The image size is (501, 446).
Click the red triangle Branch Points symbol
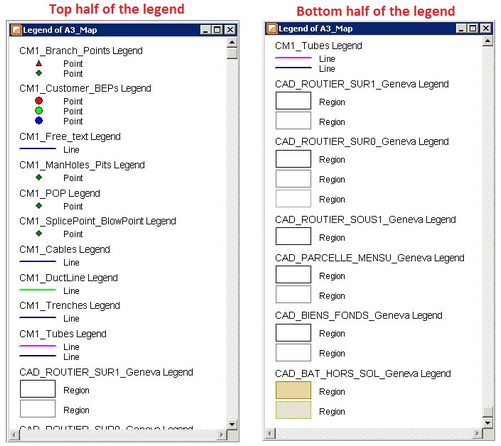tap(39, 63)
